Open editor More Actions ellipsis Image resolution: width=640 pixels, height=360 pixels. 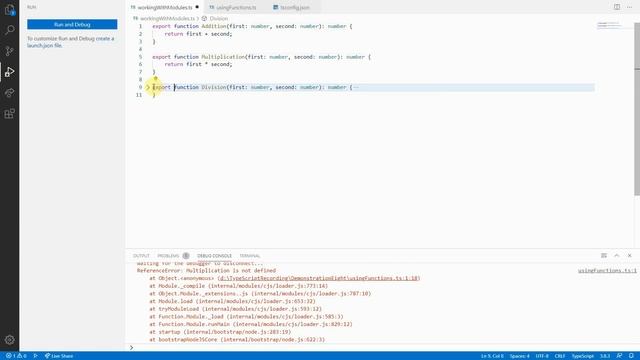(629, 7)
